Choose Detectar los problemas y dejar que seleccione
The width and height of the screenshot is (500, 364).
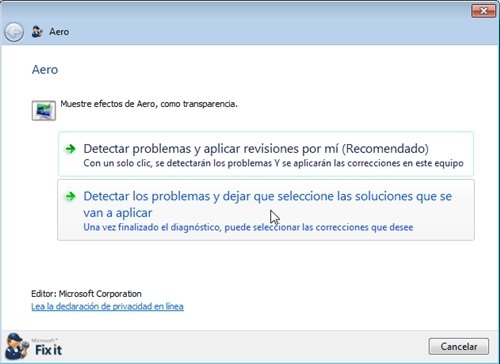click(x=266, y=210)
